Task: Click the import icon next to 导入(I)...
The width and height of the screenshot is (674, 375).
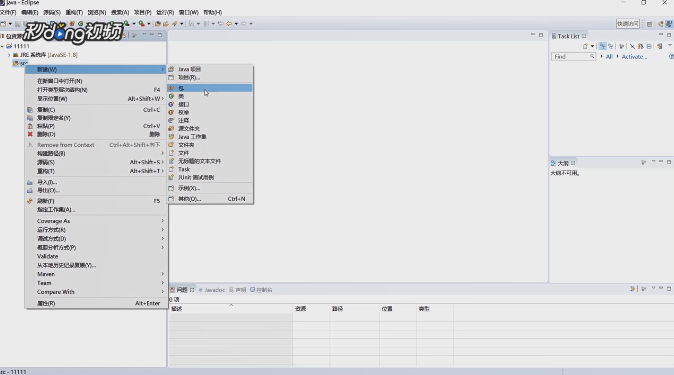Action: (30, 182)
